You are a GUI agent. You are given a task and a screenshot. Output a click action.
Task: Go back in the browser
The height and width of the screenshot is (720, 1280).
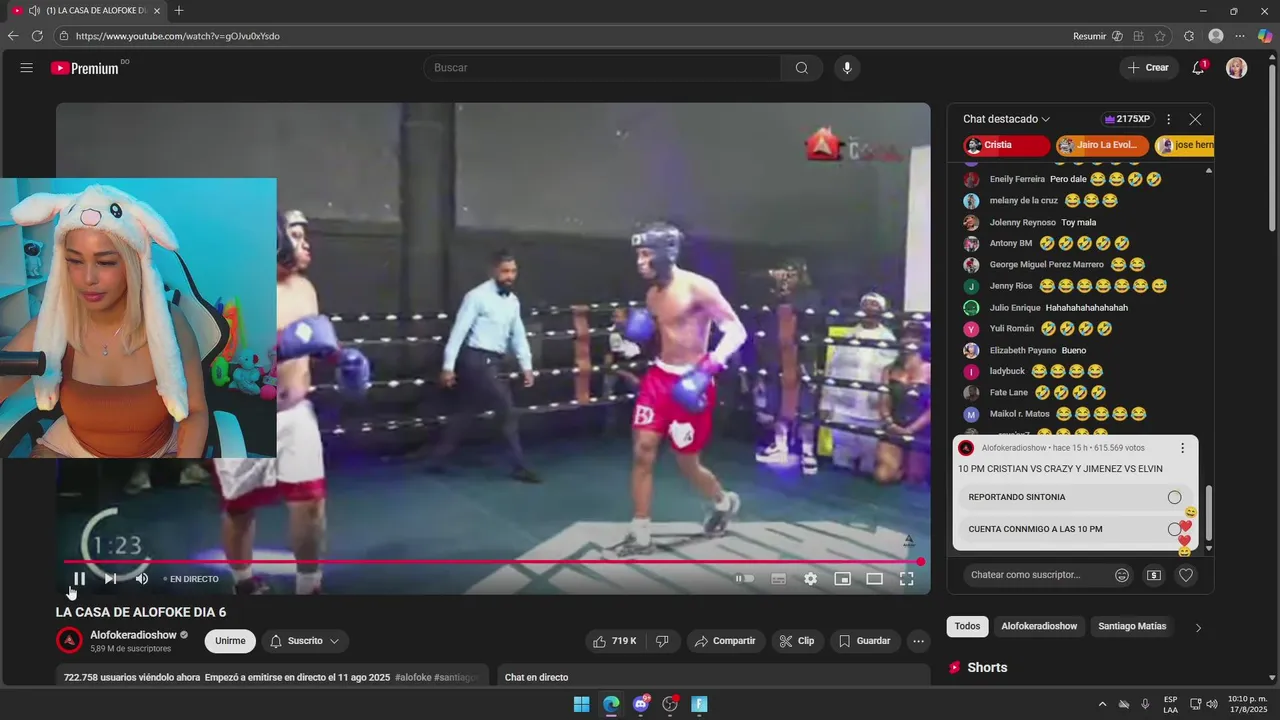13,36
